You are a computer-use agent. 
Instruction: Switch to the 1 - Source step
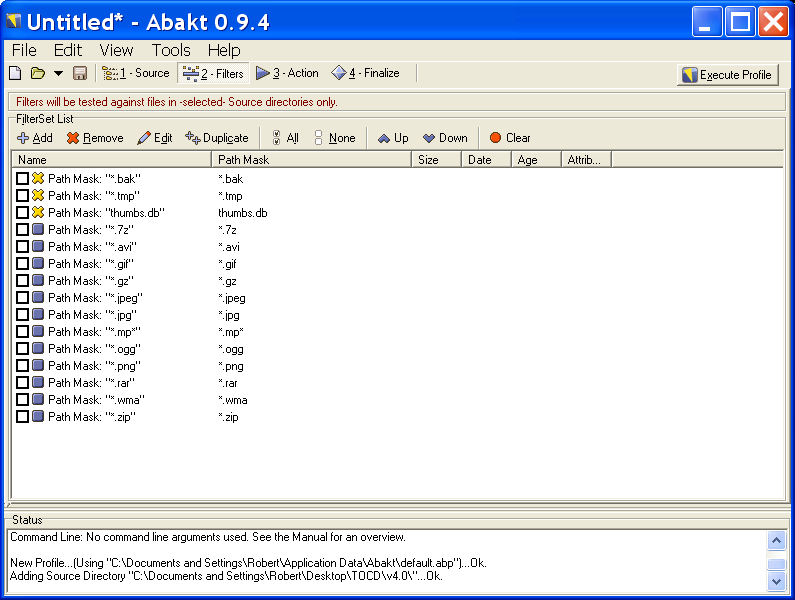click(x=135, y=74)
